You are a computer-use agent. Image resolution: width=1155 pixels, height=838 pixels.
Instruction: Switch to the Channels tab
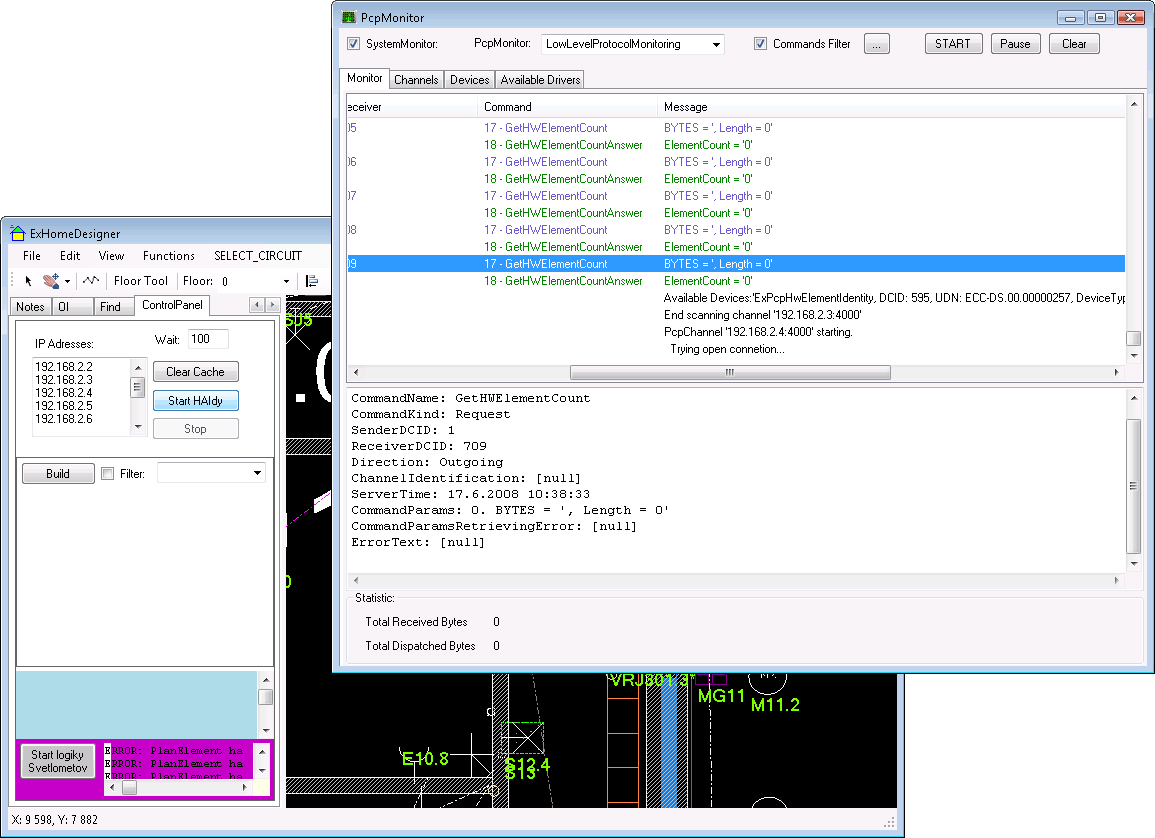pyautogui.click(x=416, y=79)
